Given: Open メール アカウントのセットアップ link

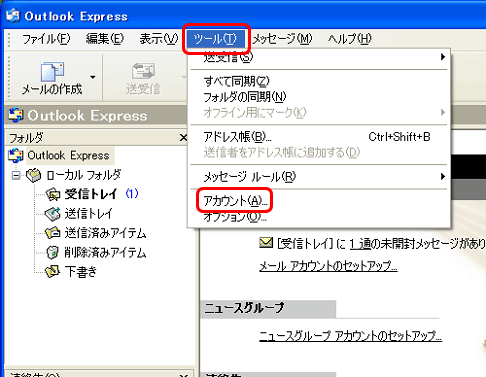Looking at the screenshot, I should [328, 266].
